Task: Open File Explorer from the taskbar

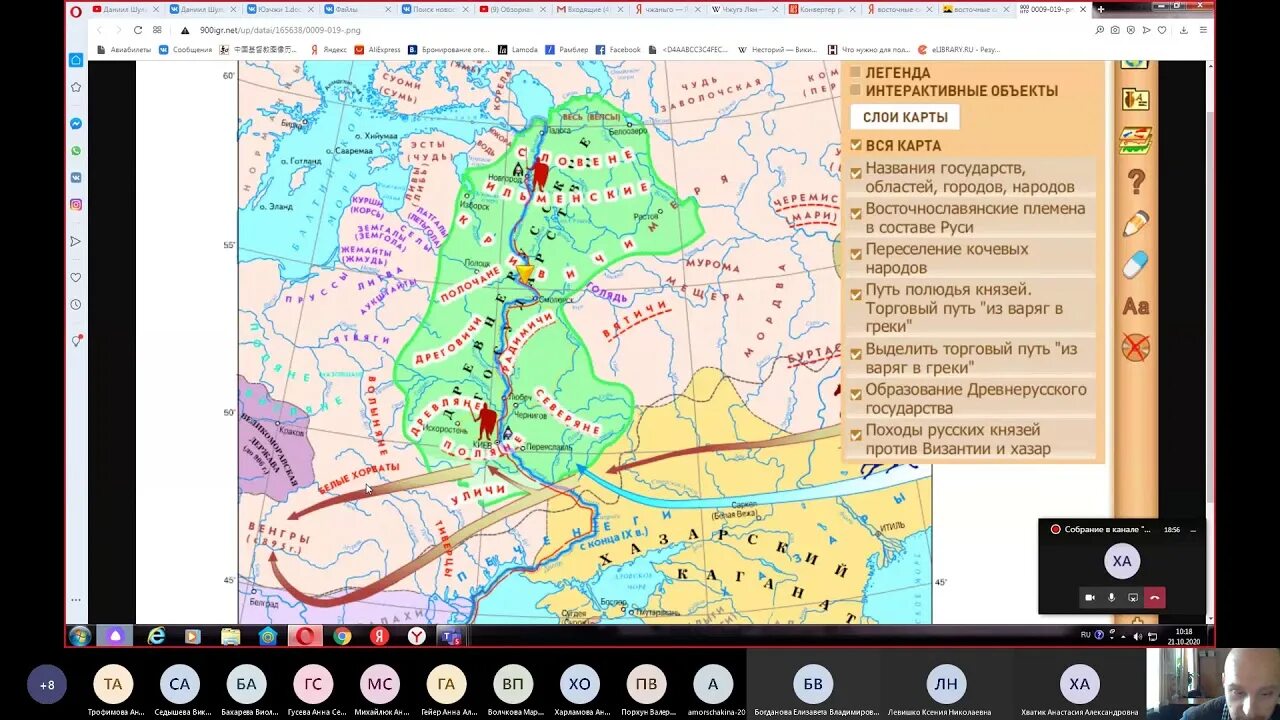Action: point(231,636)
